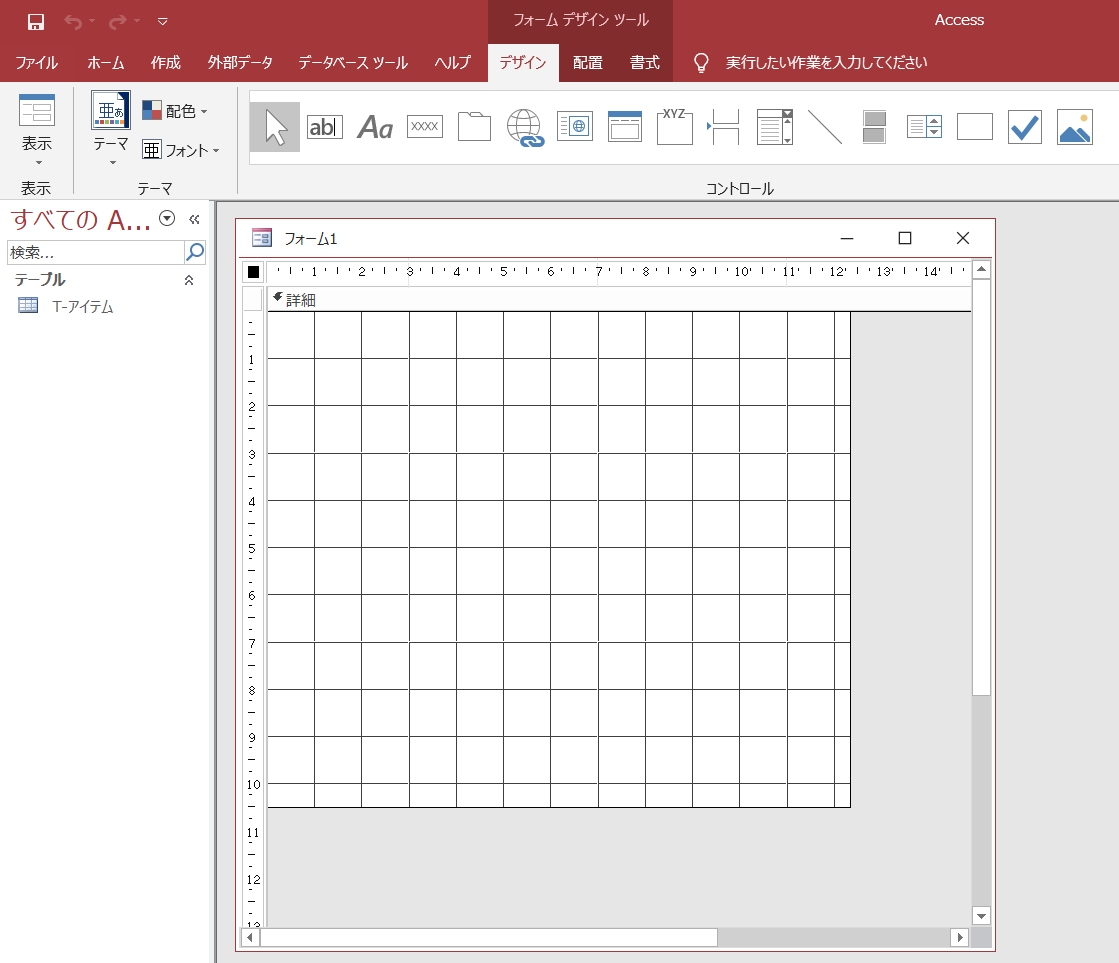Select the Text Box control
1119x963 pixels.
coord(325,127)
